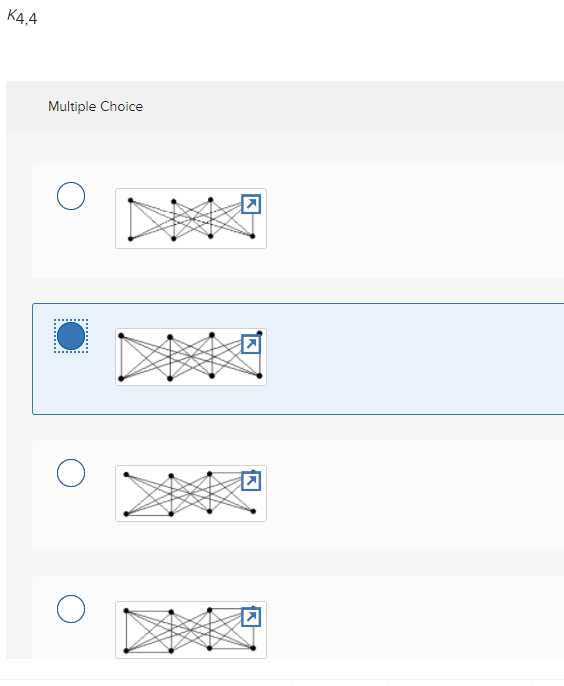Select the first answer's radio button
This screenshot has height=686, width=564.
coord(71,196)
